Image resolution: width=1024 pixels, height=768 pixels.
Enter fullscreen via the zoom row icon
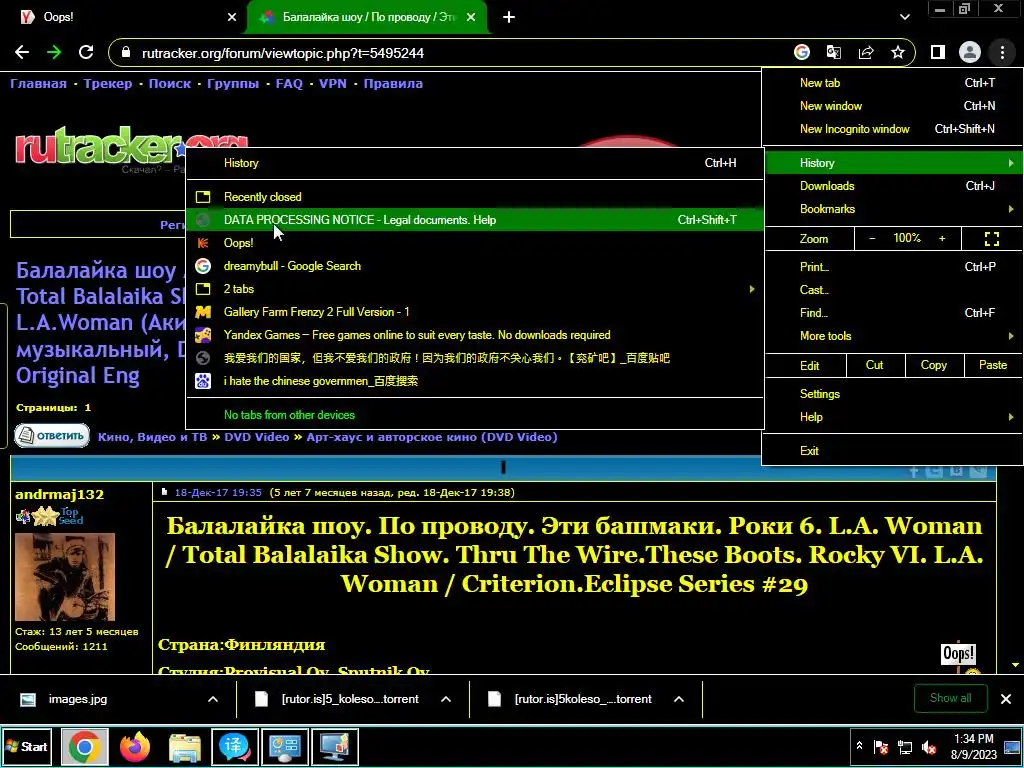991,238
